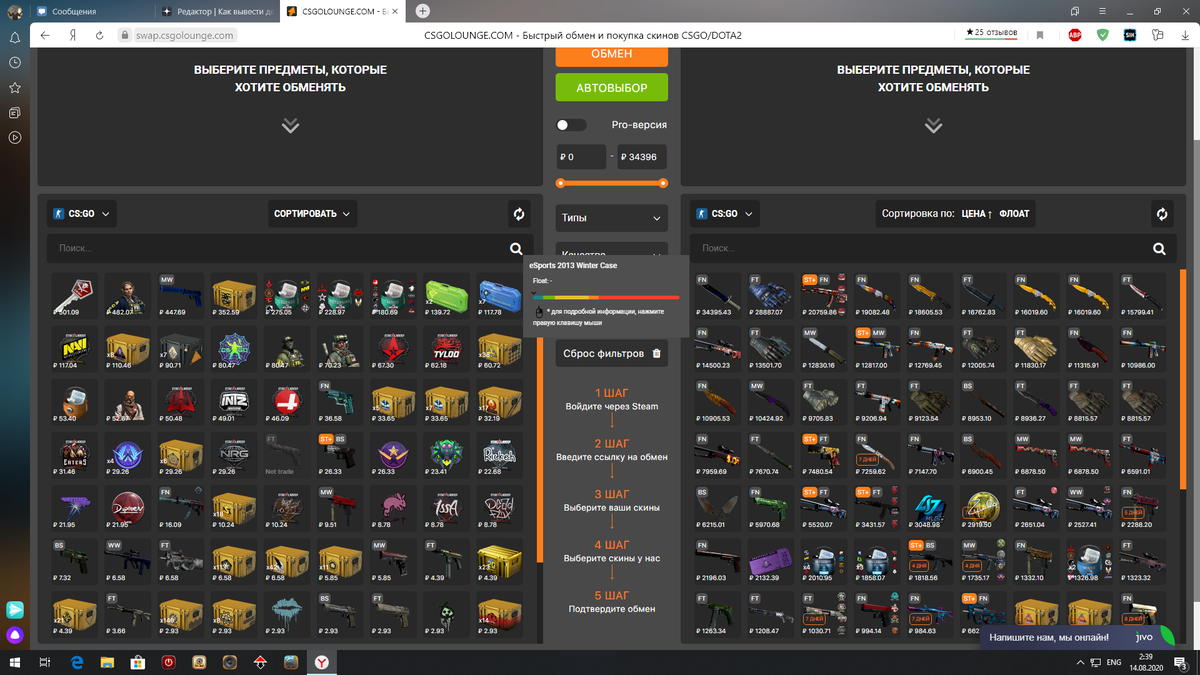
Task: Open the Напишите нам, мы онлайн chat
Action: [1079, 637]
